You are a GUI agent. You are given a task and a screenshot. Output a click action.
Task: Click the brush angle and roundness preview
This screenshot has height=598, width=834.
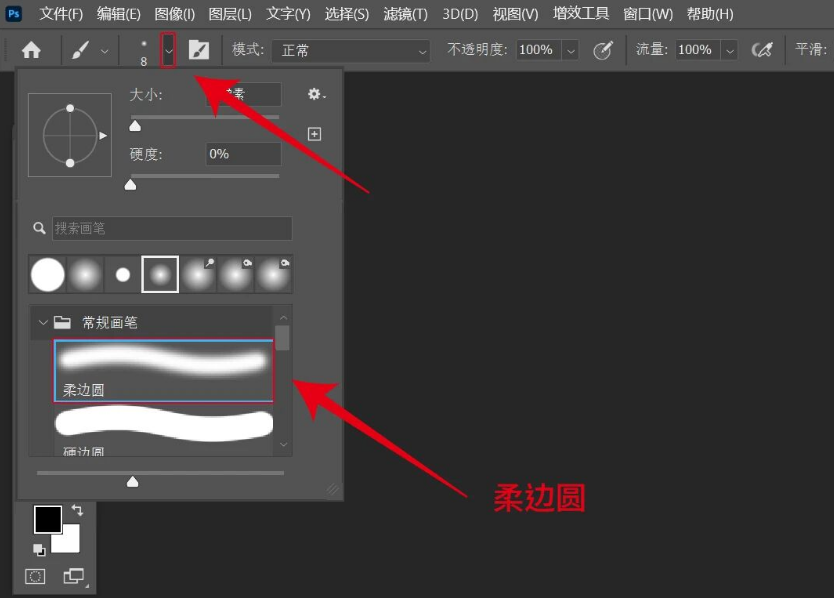[x=70, y=135]
